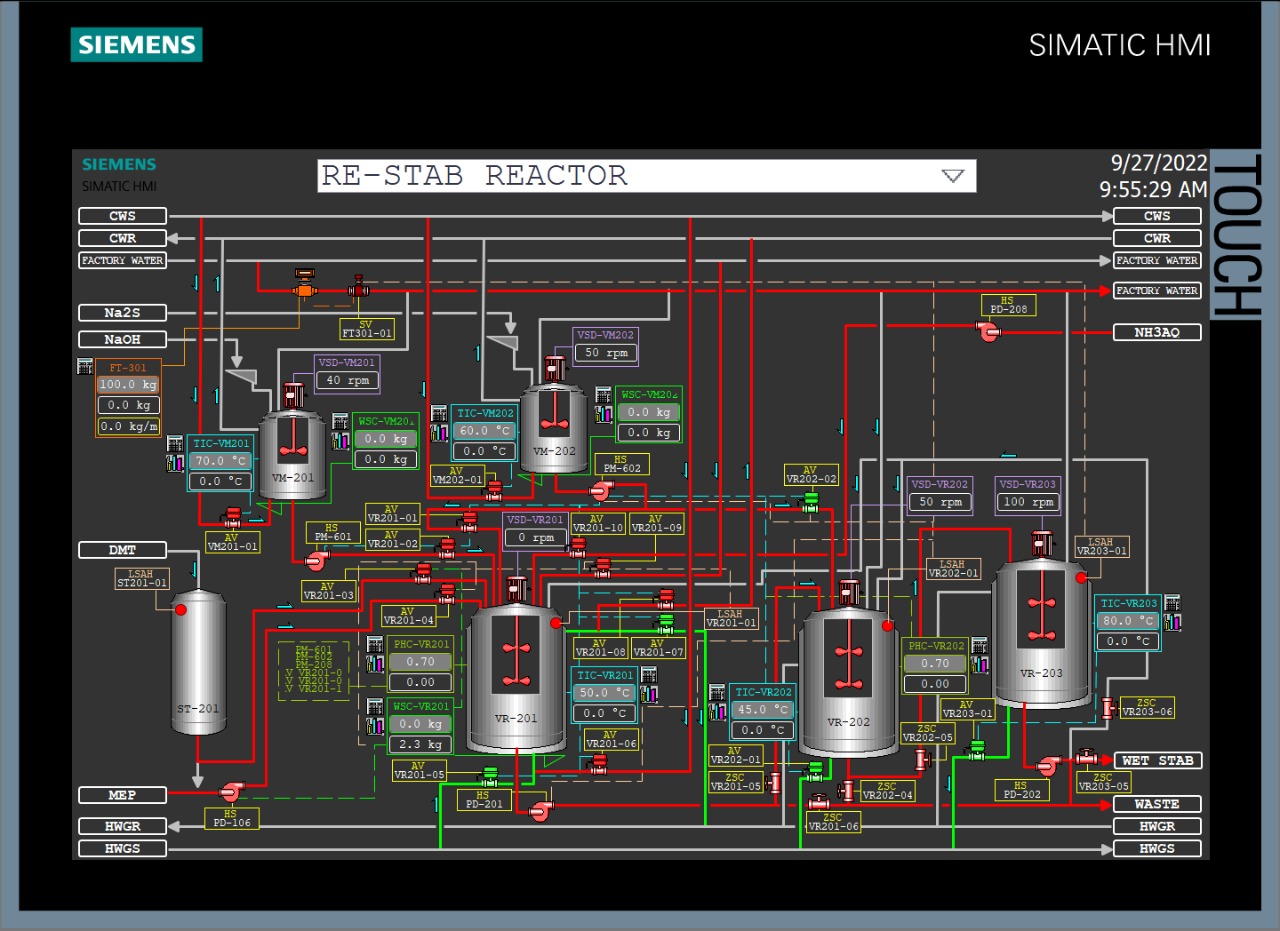The height and width of the screenshot is (931, 1280).
Task: Click the ZSC VR203-06 manual valve
Action: pos(1108,708)
